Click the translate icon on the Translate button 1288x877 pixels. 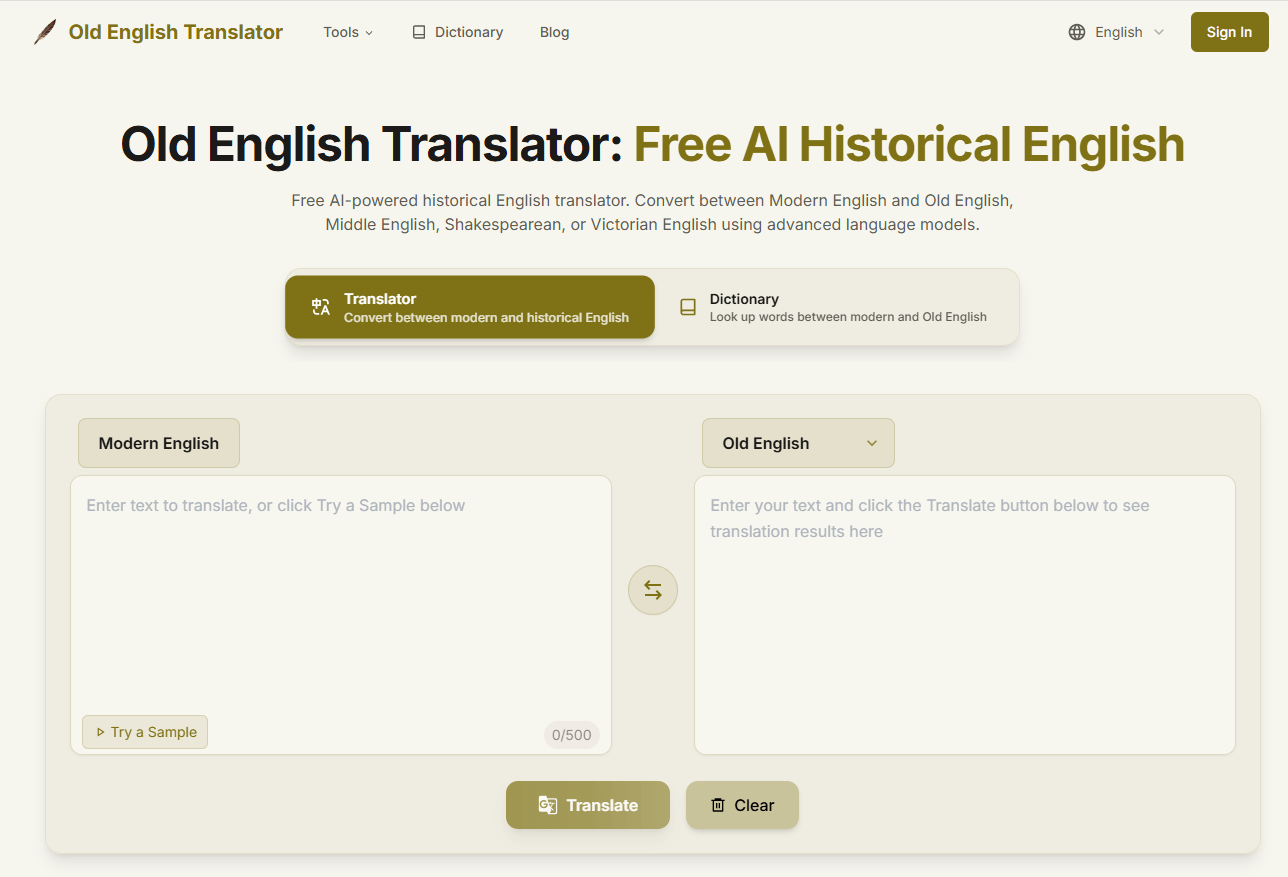(548, 805)
